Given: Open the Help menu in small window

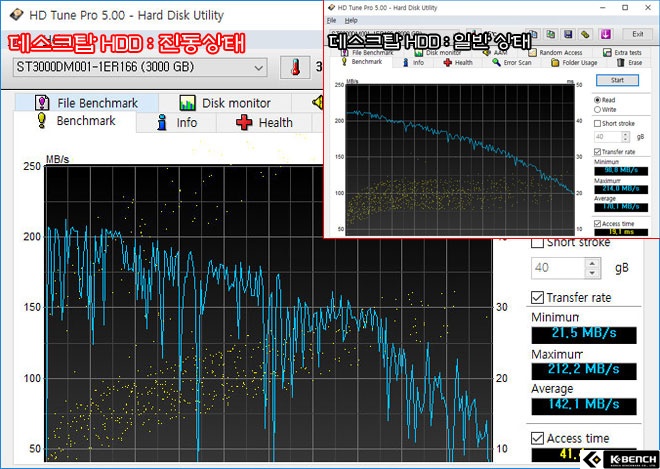Looking at the screenshot, I should click(x=351, y=20).
